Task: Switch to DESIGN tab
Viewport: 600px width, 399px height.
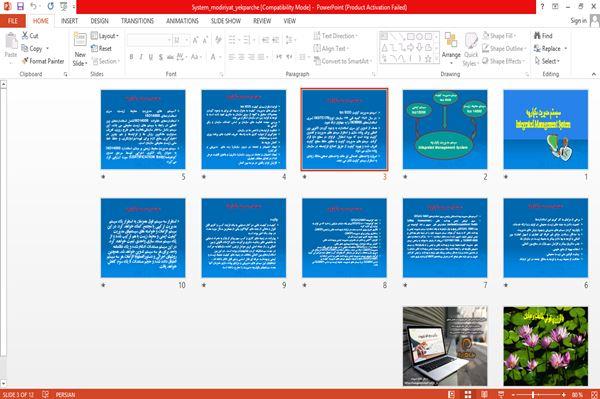Action: (x=99, y=21)
